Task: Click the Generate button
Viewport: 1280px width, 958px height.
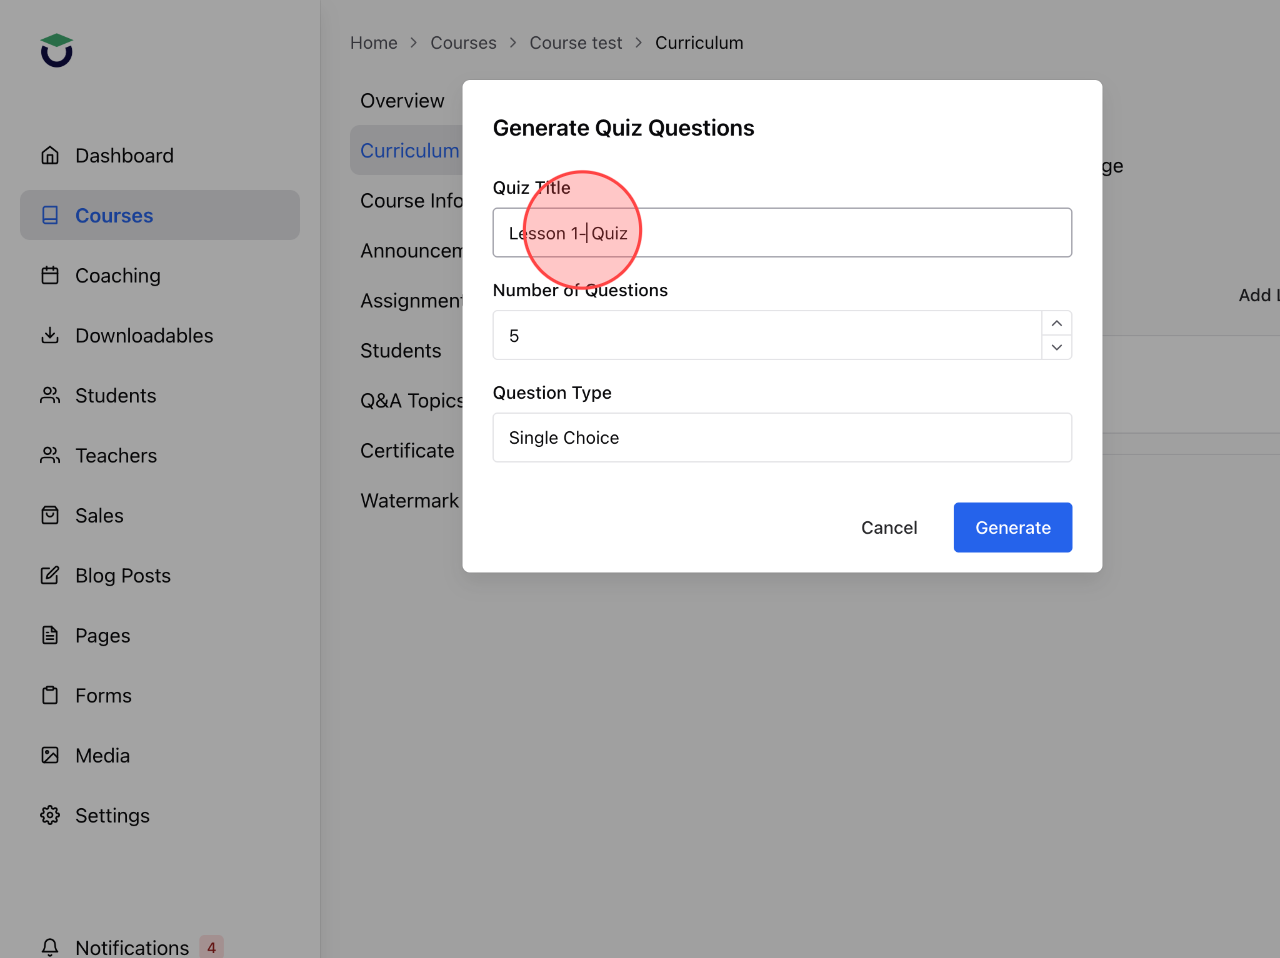Action: [x=1013, y=527]
